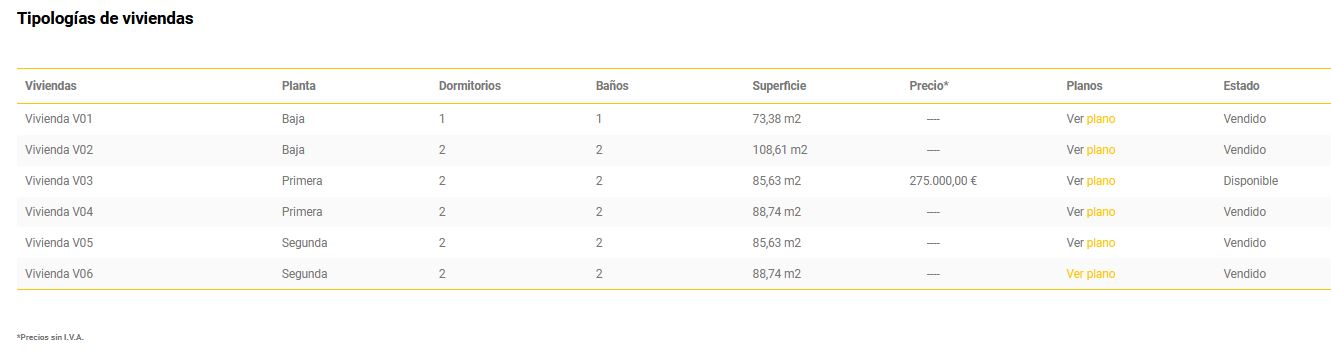The height and width of the screenshot is (360, 1331).
Task: Select the Dormitorios column header
Action: pos(470,86)
